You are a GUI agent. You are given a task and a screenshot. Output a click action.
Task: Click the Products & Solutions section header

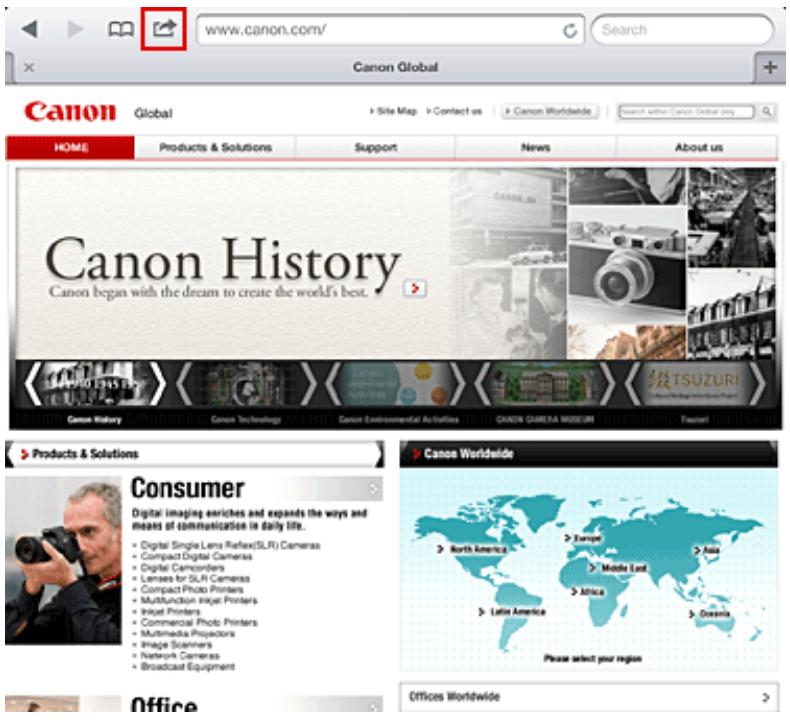[x=194, y=454]
